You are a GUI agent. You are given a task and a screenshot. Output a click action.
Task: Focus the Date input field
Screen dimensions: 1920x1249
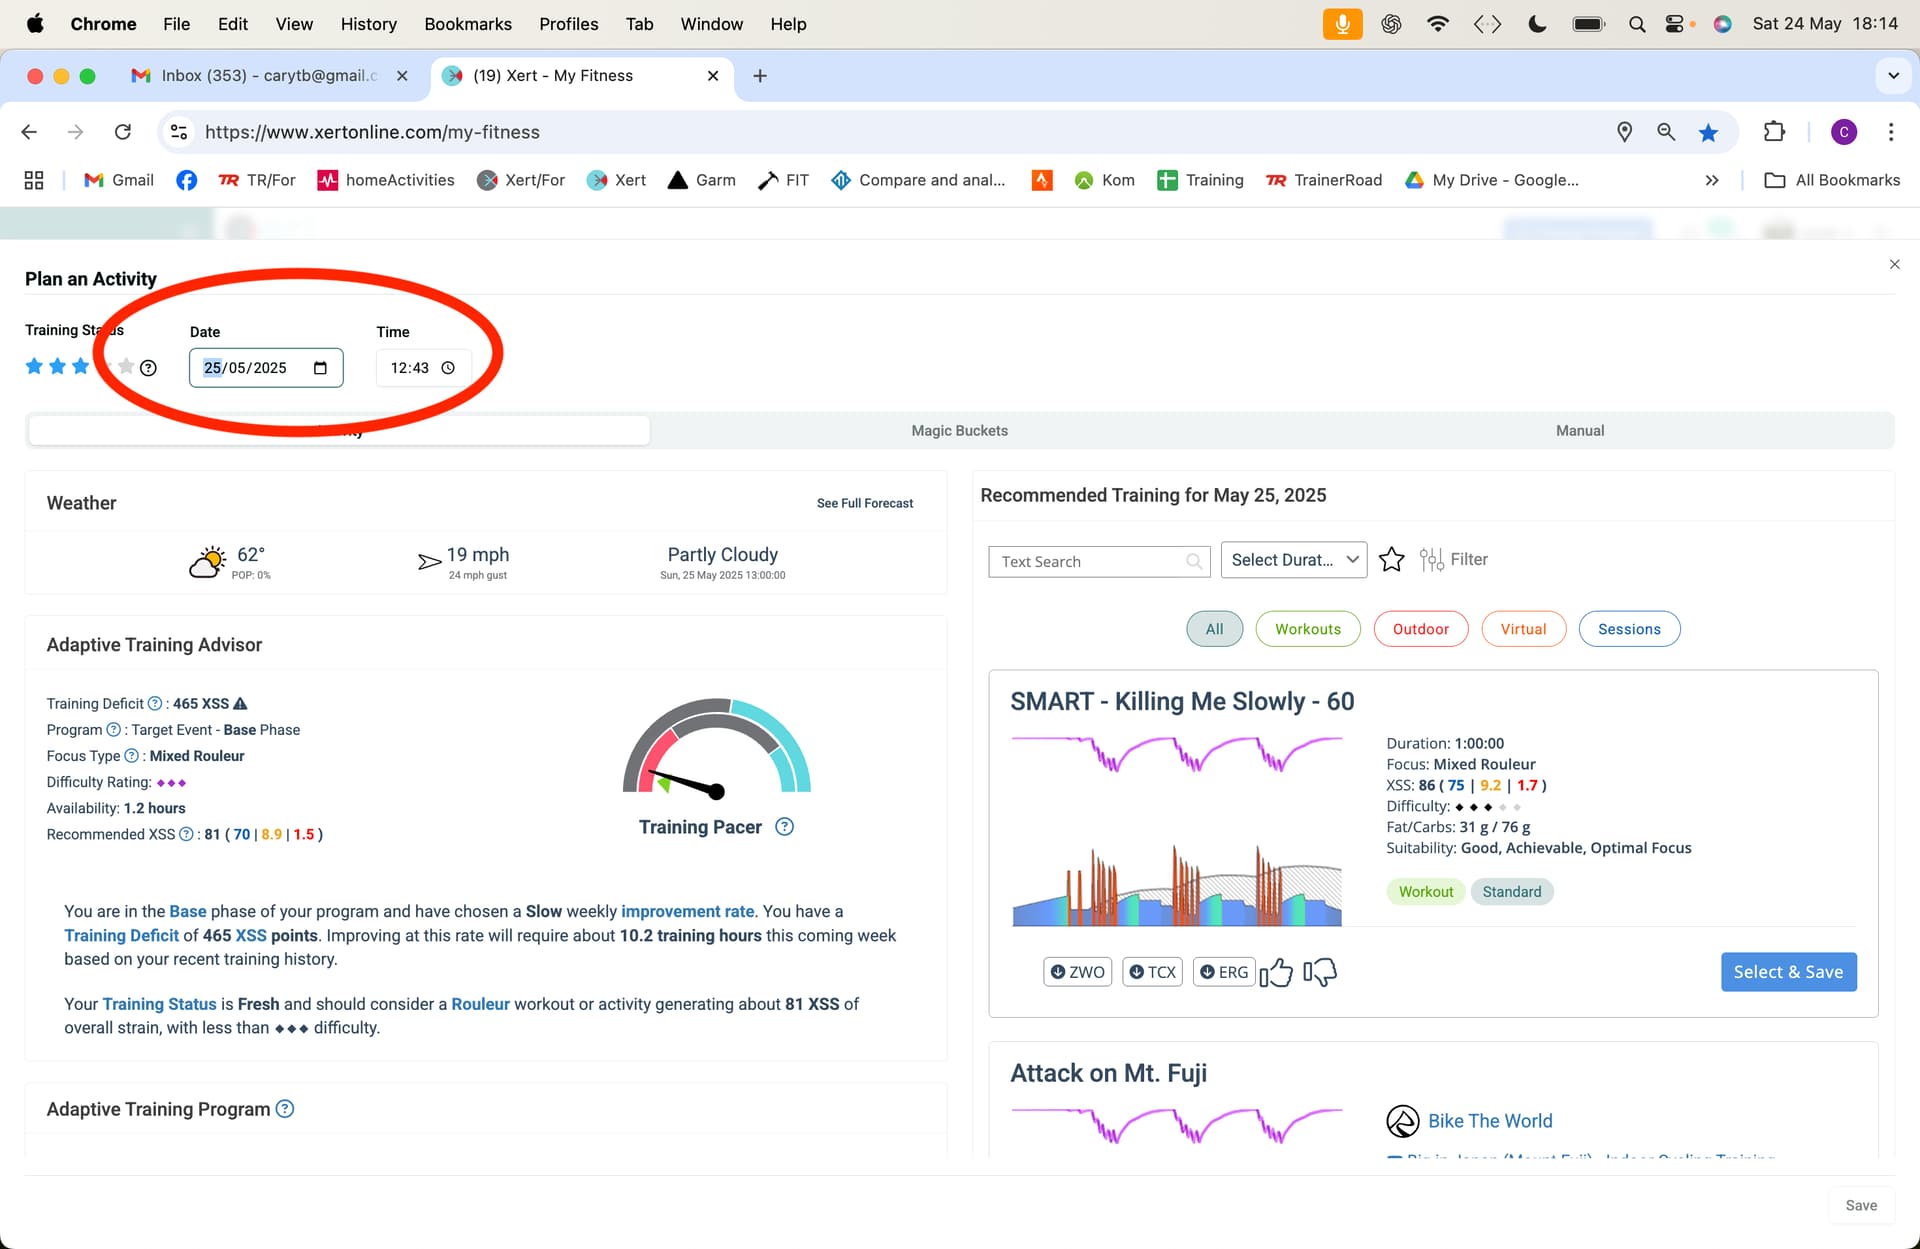click(x=266, y=368)
